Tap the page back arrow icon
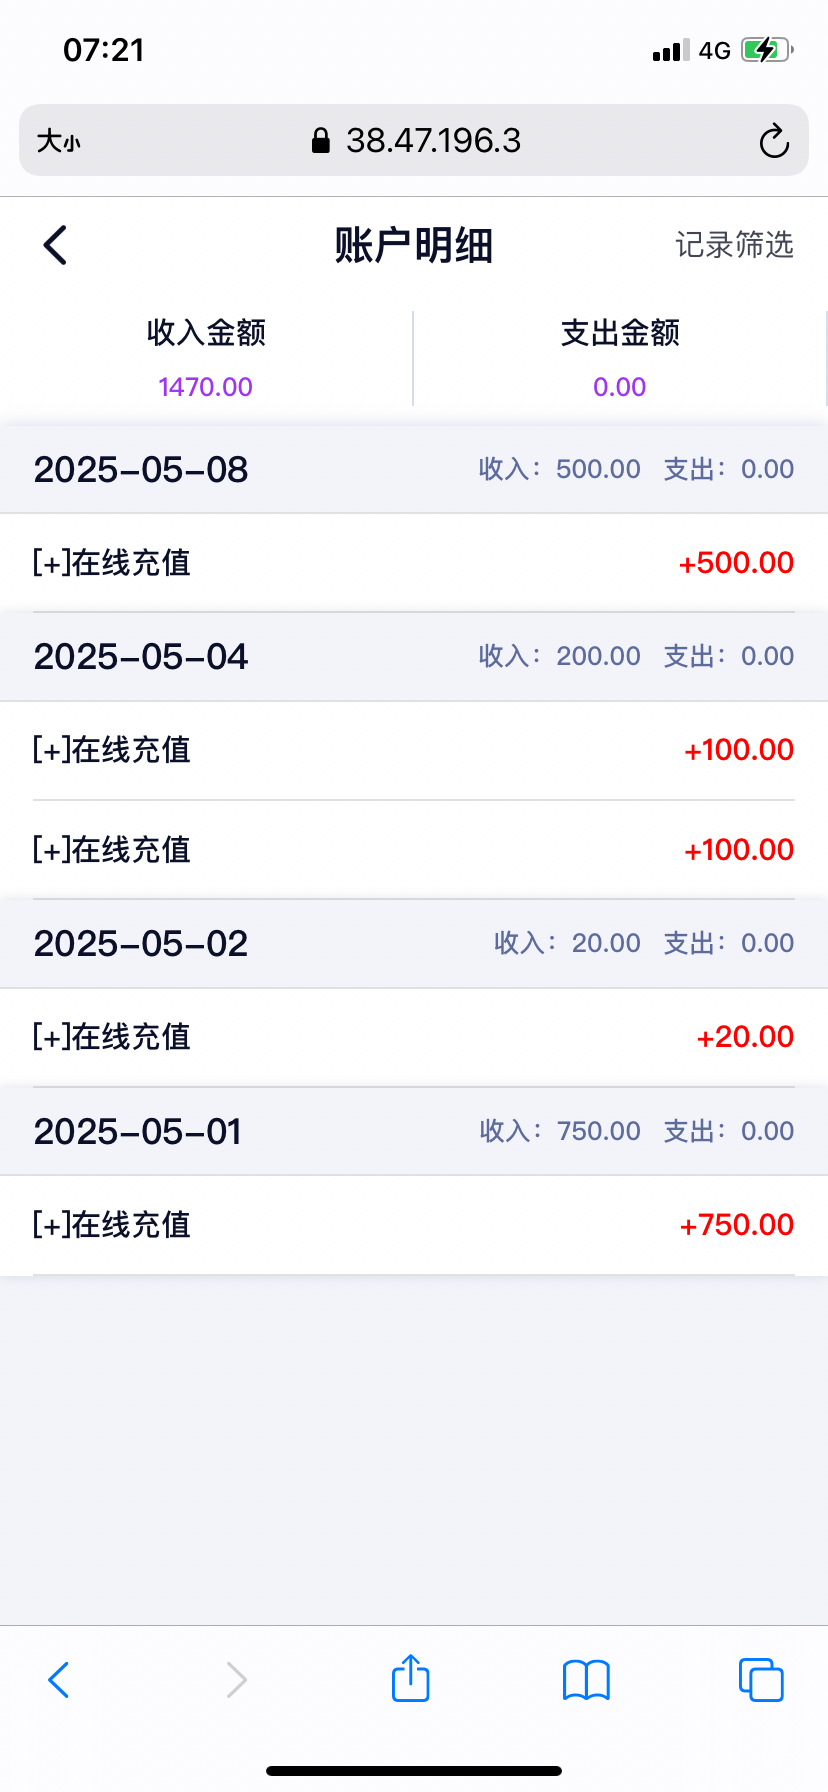The width and height of the screenshot is (828, 1792). 56,245
